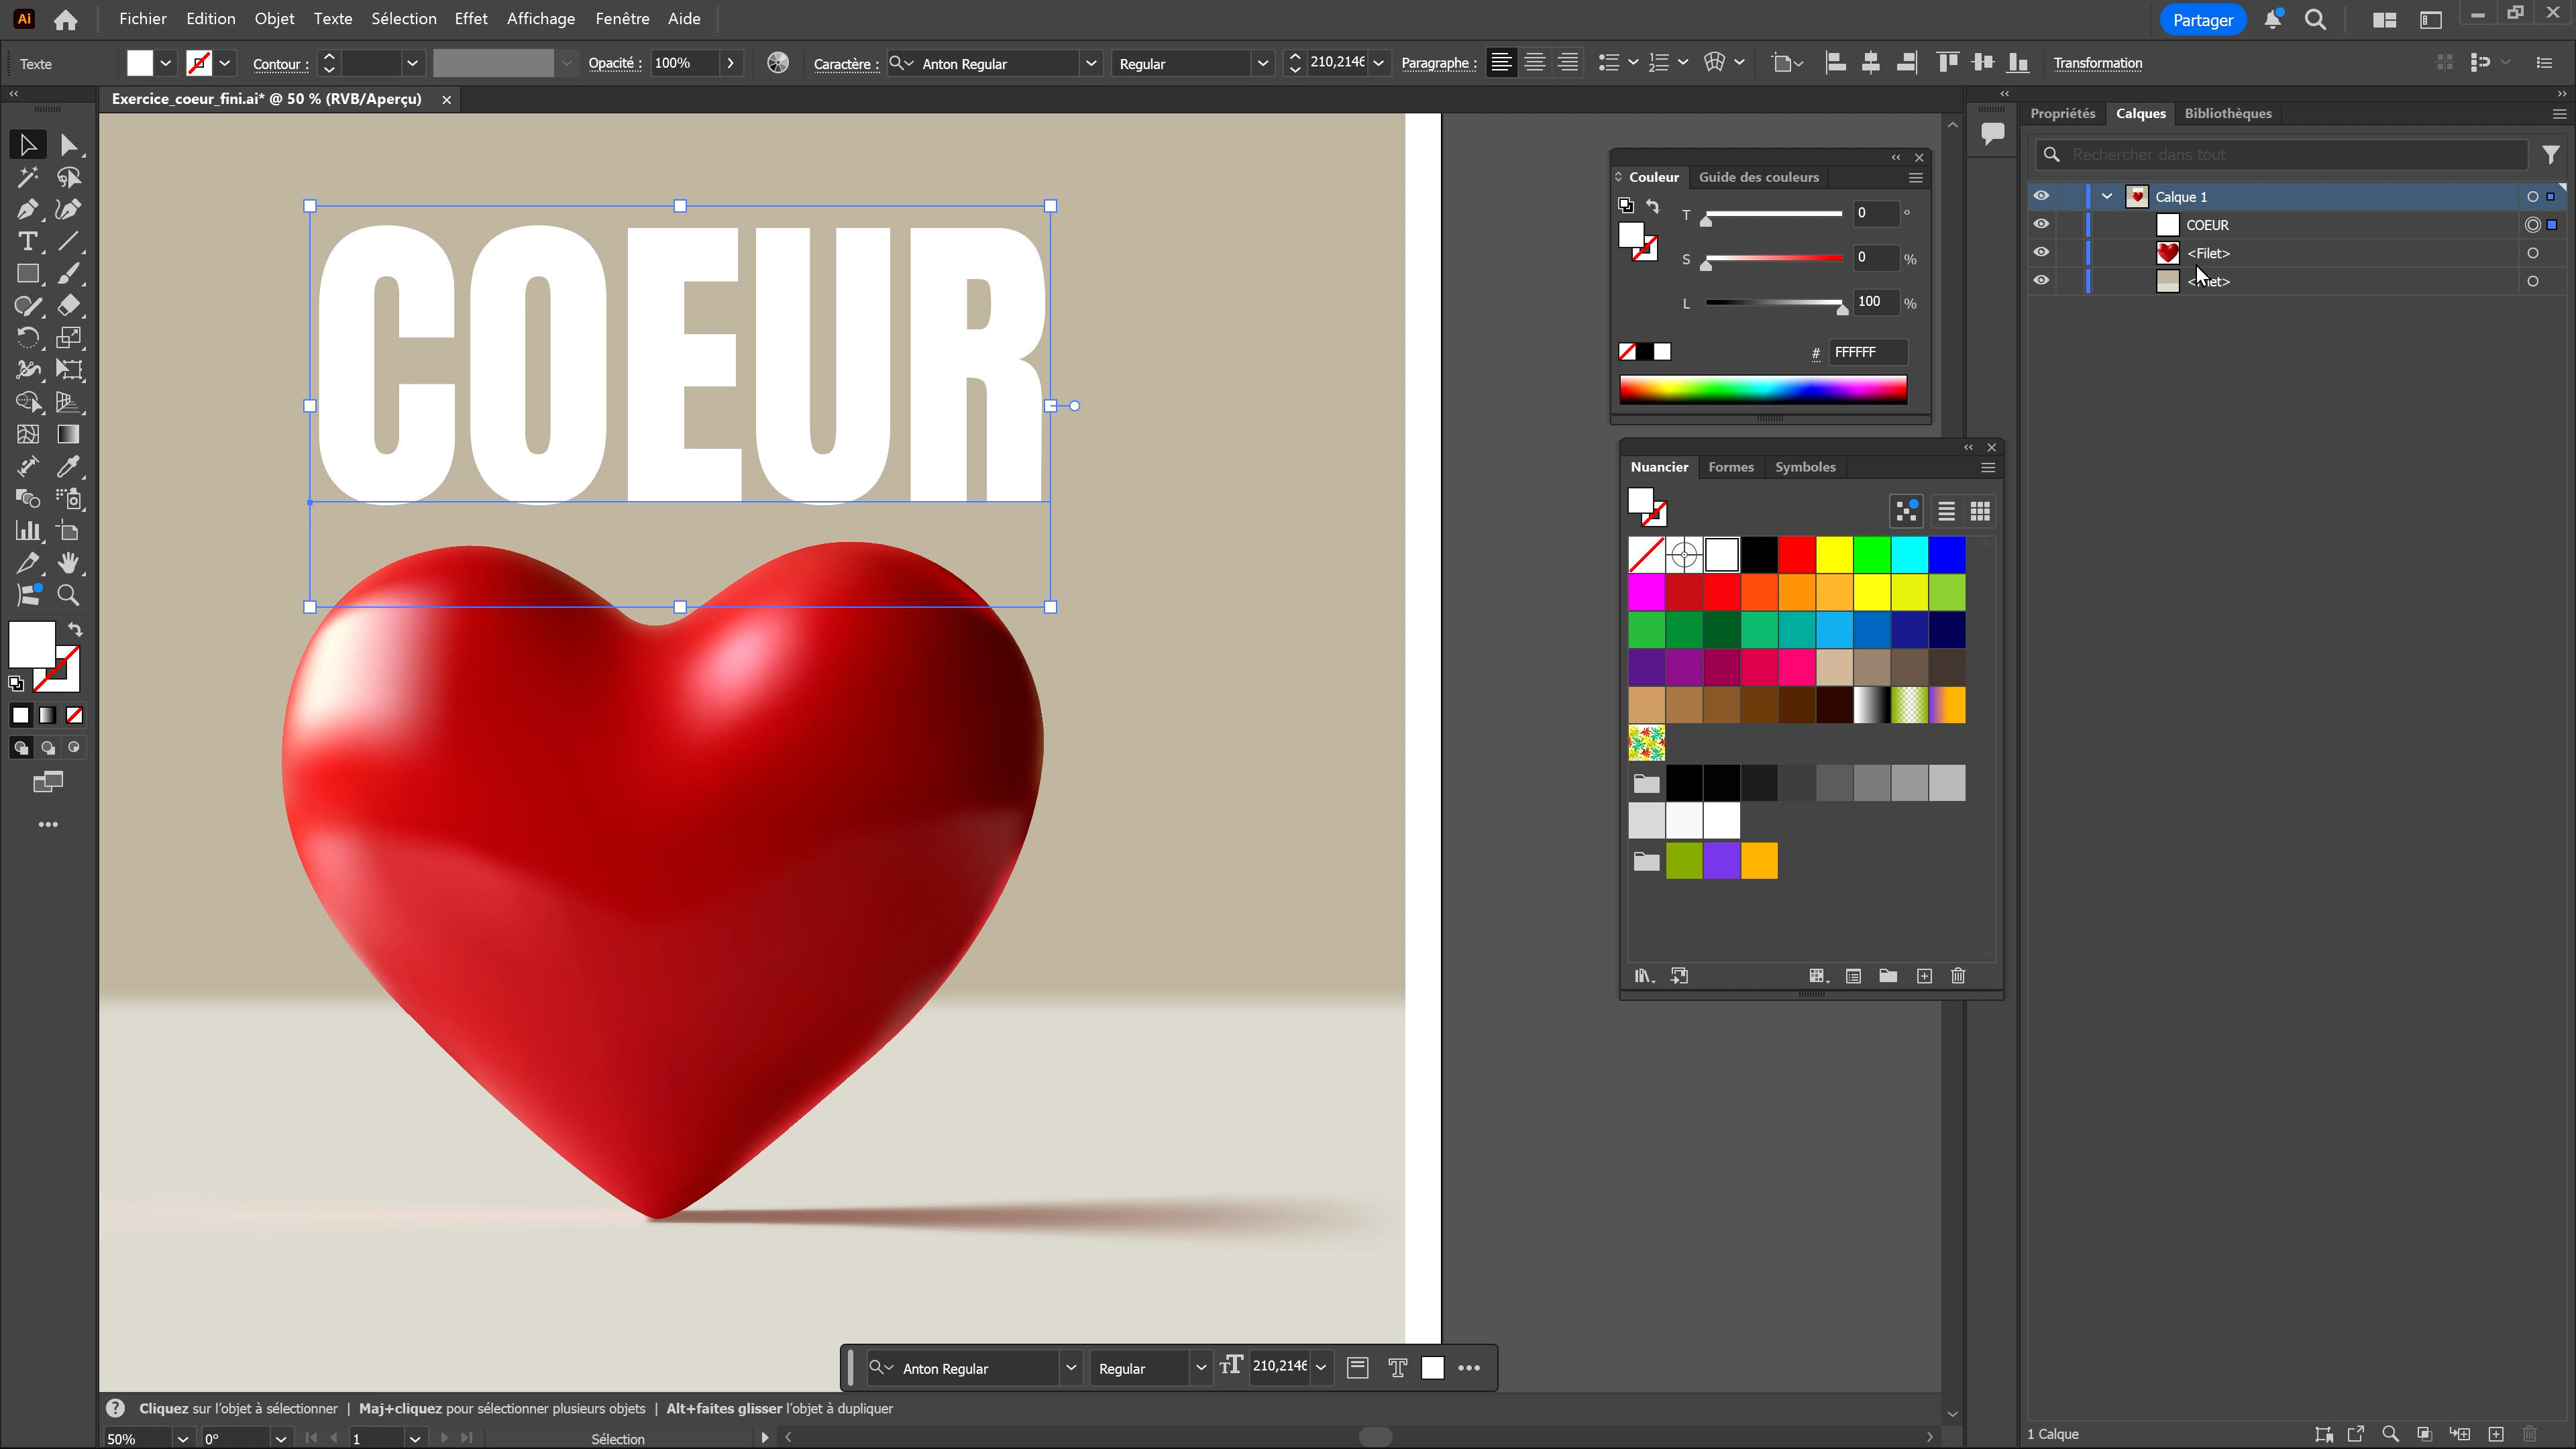Collapse the Calque 1 layer tree
This screenshot has width=2576, height=1449.
click(x=2107, y=196)
